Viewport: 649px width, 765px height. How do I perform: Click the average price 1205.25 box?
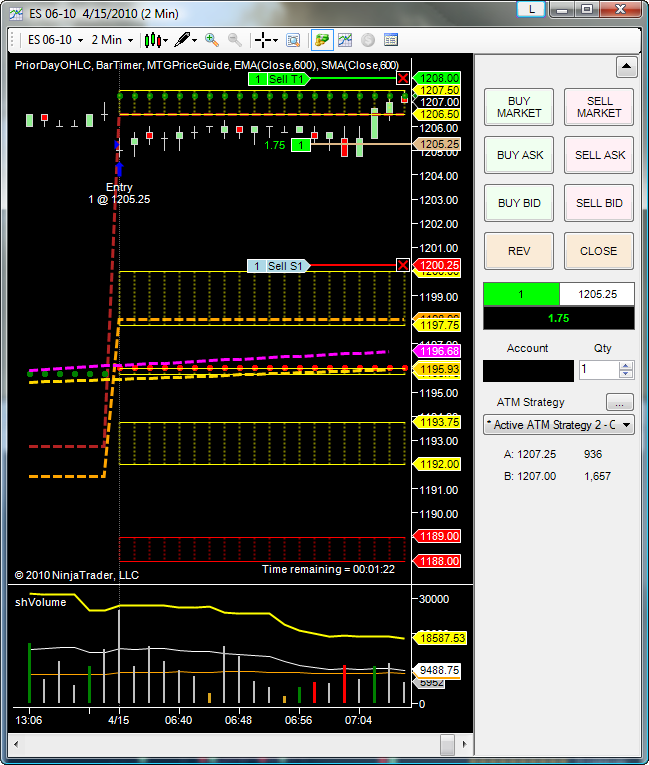(597, 294)
